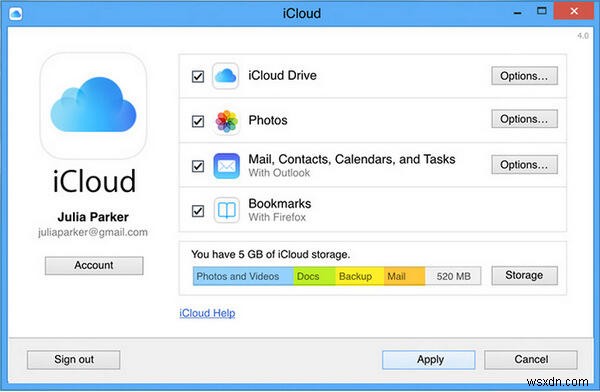
Task: Click the juliaparker@gmail.com email text
Action: (93, 232)
